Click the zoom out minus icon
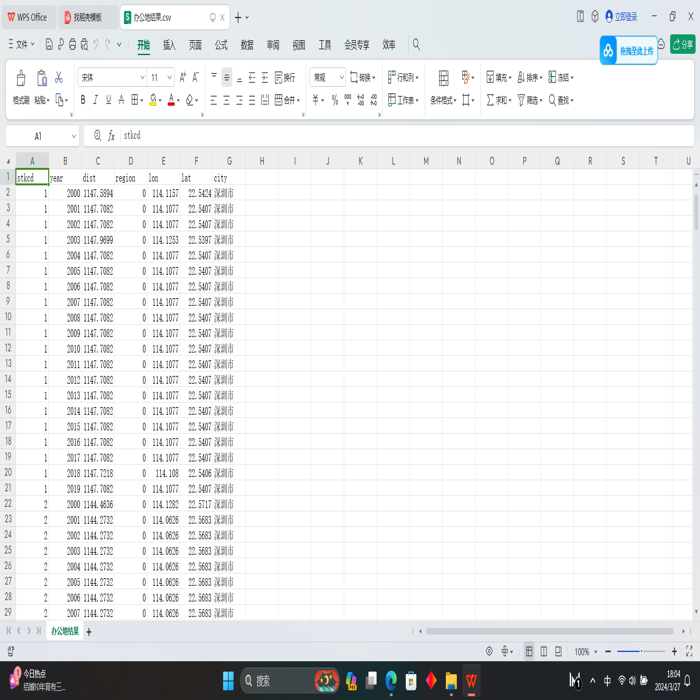 (608, 651)
